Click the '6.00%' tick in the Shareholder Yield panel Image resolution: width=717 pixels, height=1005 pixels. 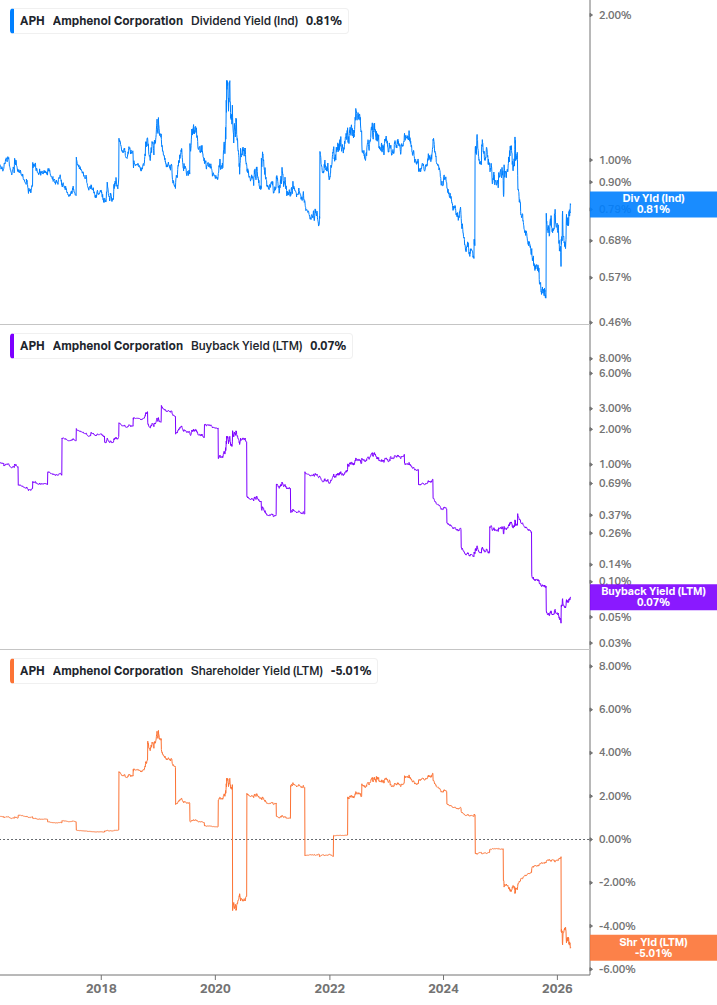(x=615, y=710)
